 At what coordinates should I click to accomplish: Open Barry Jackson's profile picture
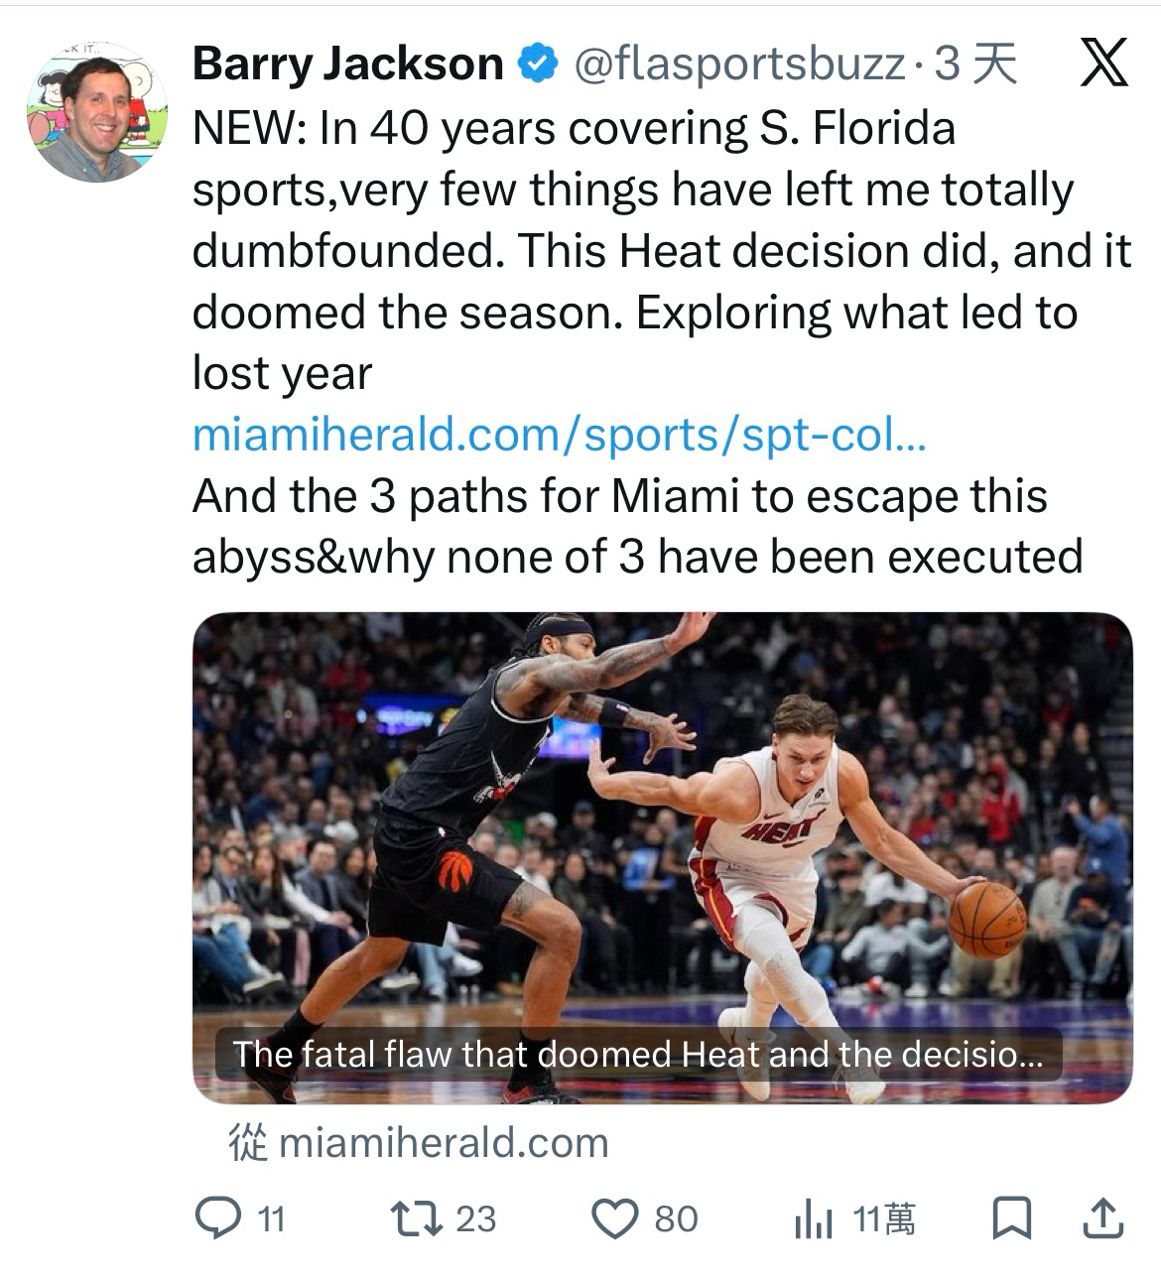96,113
